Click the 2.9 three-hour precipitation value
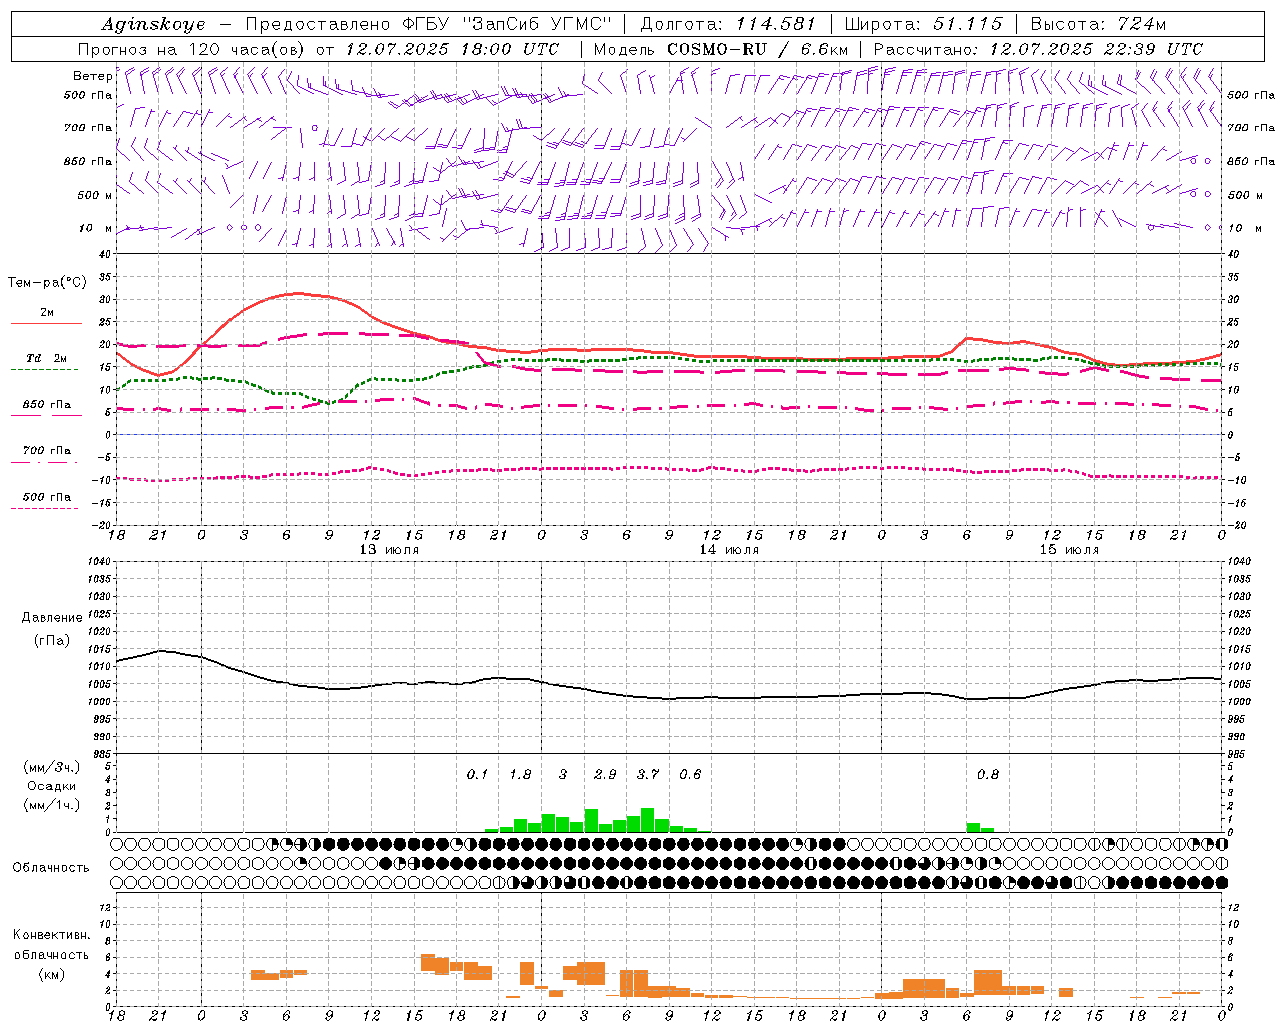This screenshot has height=1024, width=1280. (605, 775)
